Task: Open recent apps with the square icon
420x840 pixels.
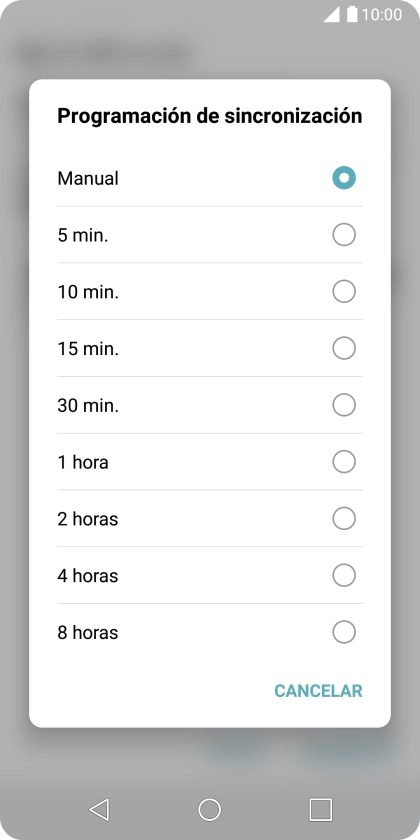Action: point(320,809)
